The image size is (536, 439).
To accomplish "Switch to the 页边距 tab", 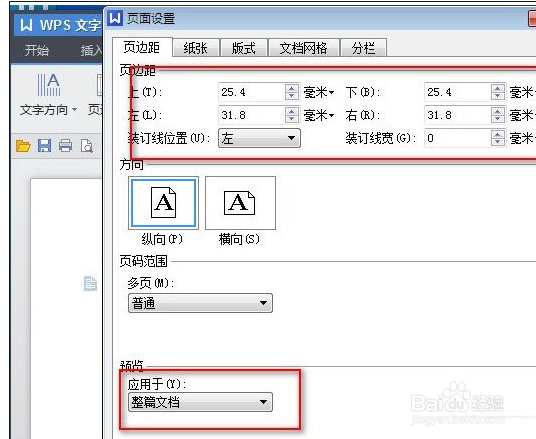I will coord(142,48).
